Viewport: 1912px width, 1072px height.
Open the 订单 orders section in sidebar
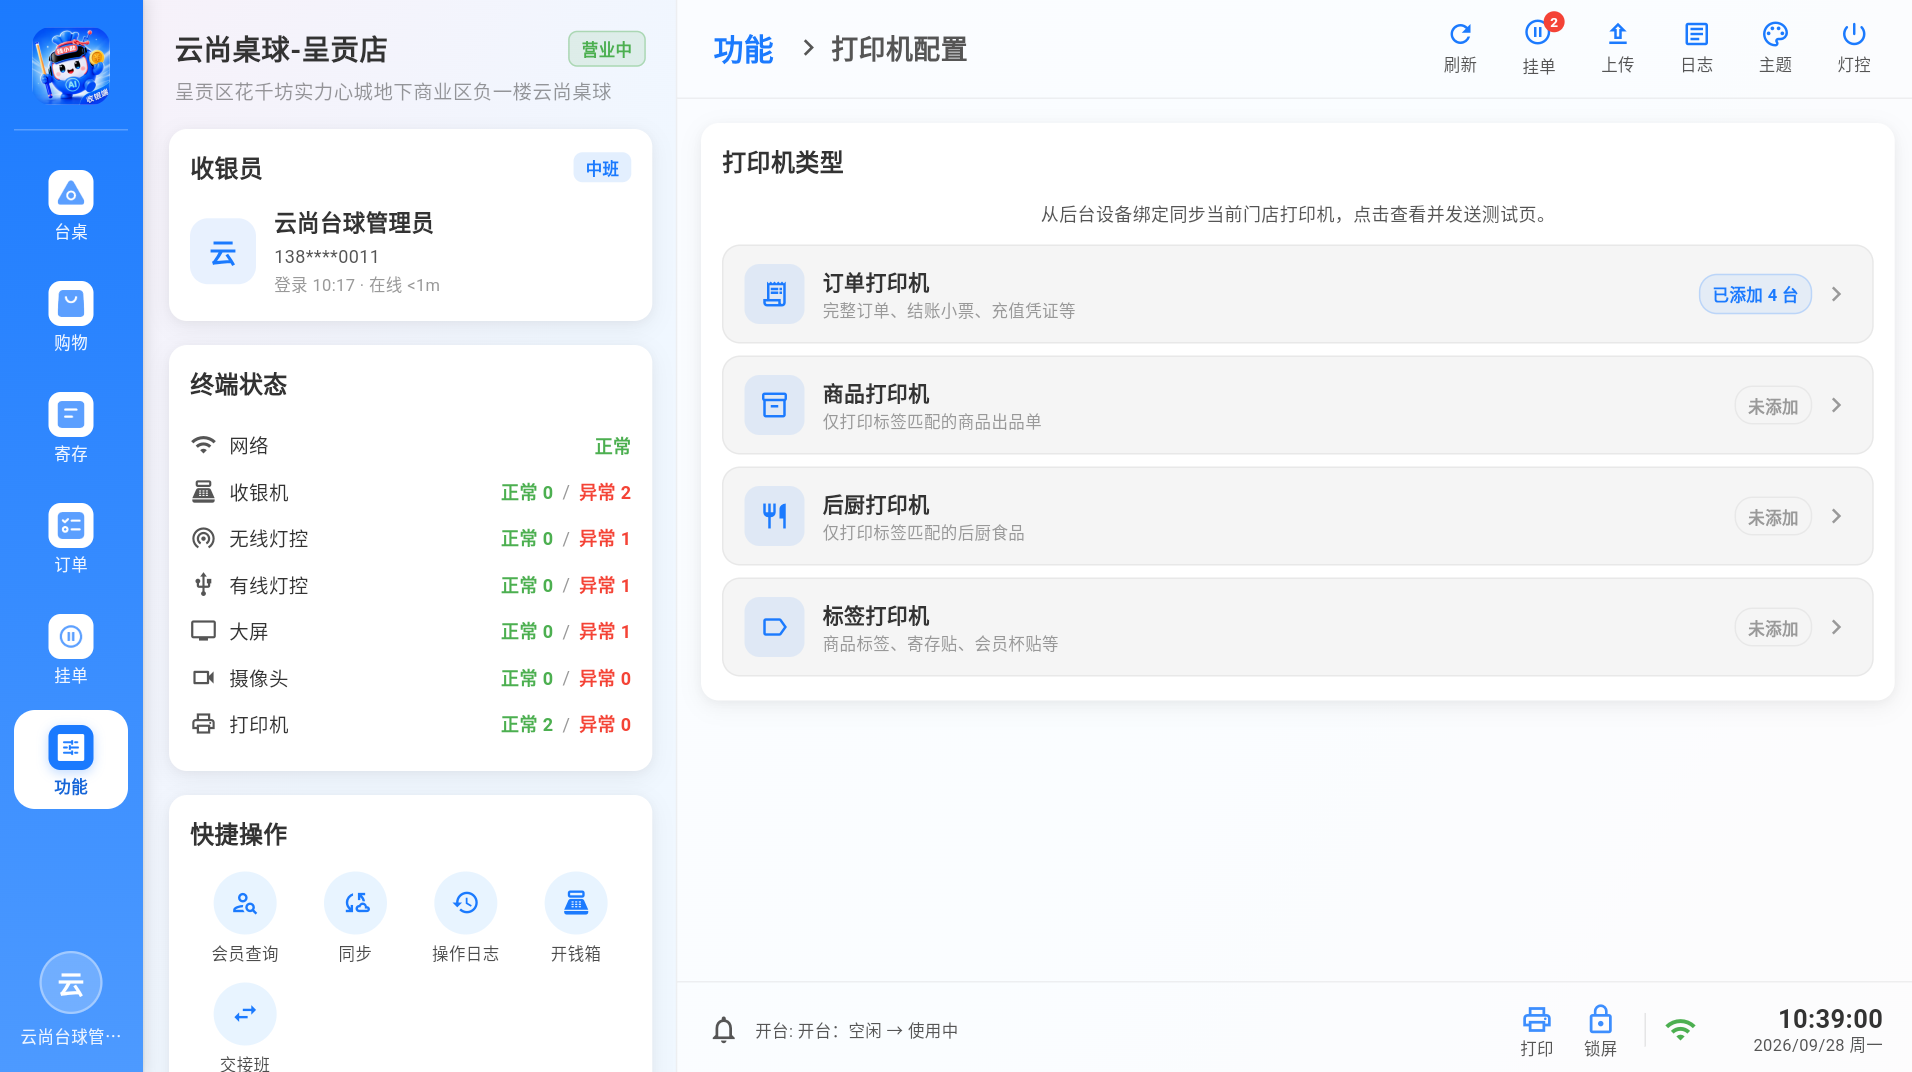pos(71,538)
